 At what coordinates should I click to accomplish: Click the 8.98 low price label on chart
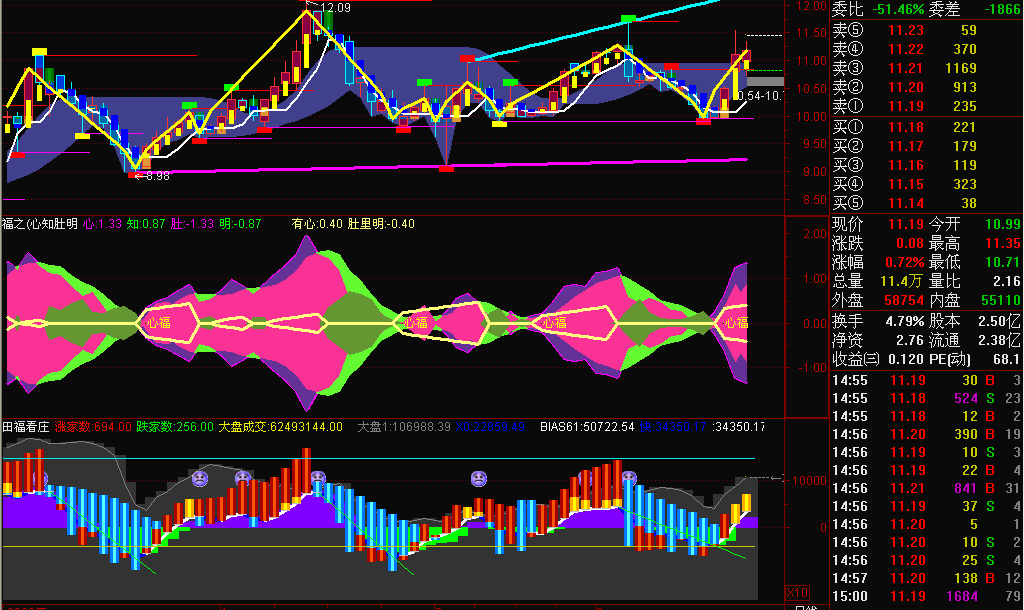coord(157,176)
